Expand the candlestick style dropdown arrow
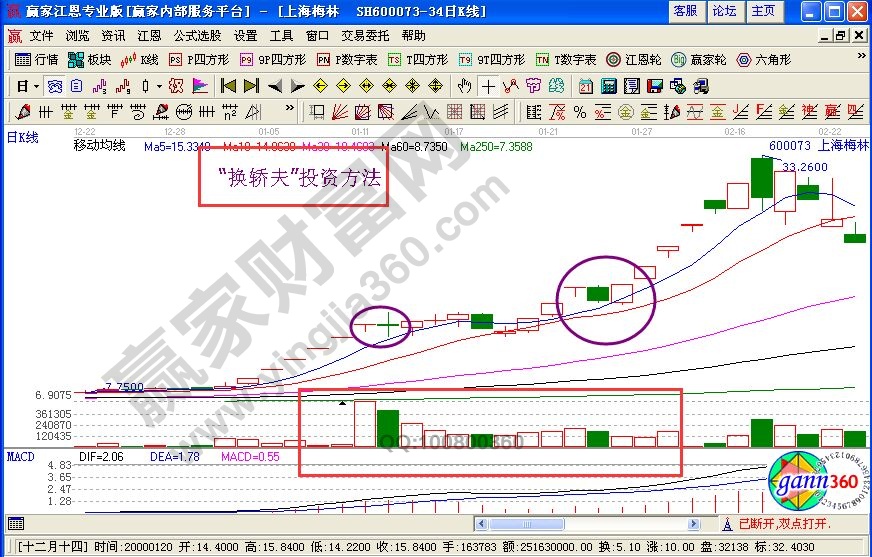The image size is (872, 557). (159, 86)
